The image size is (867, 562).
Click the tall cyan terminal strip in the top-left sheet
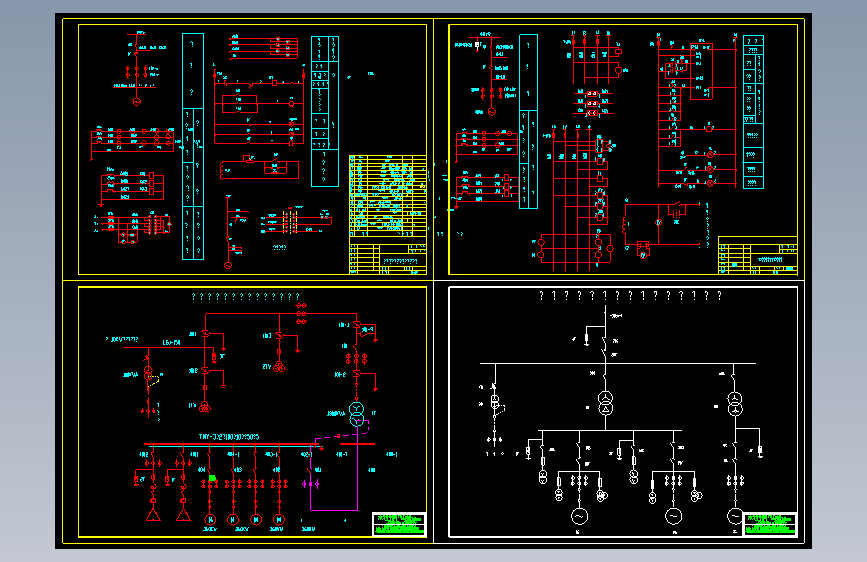(x=193, y=146)
